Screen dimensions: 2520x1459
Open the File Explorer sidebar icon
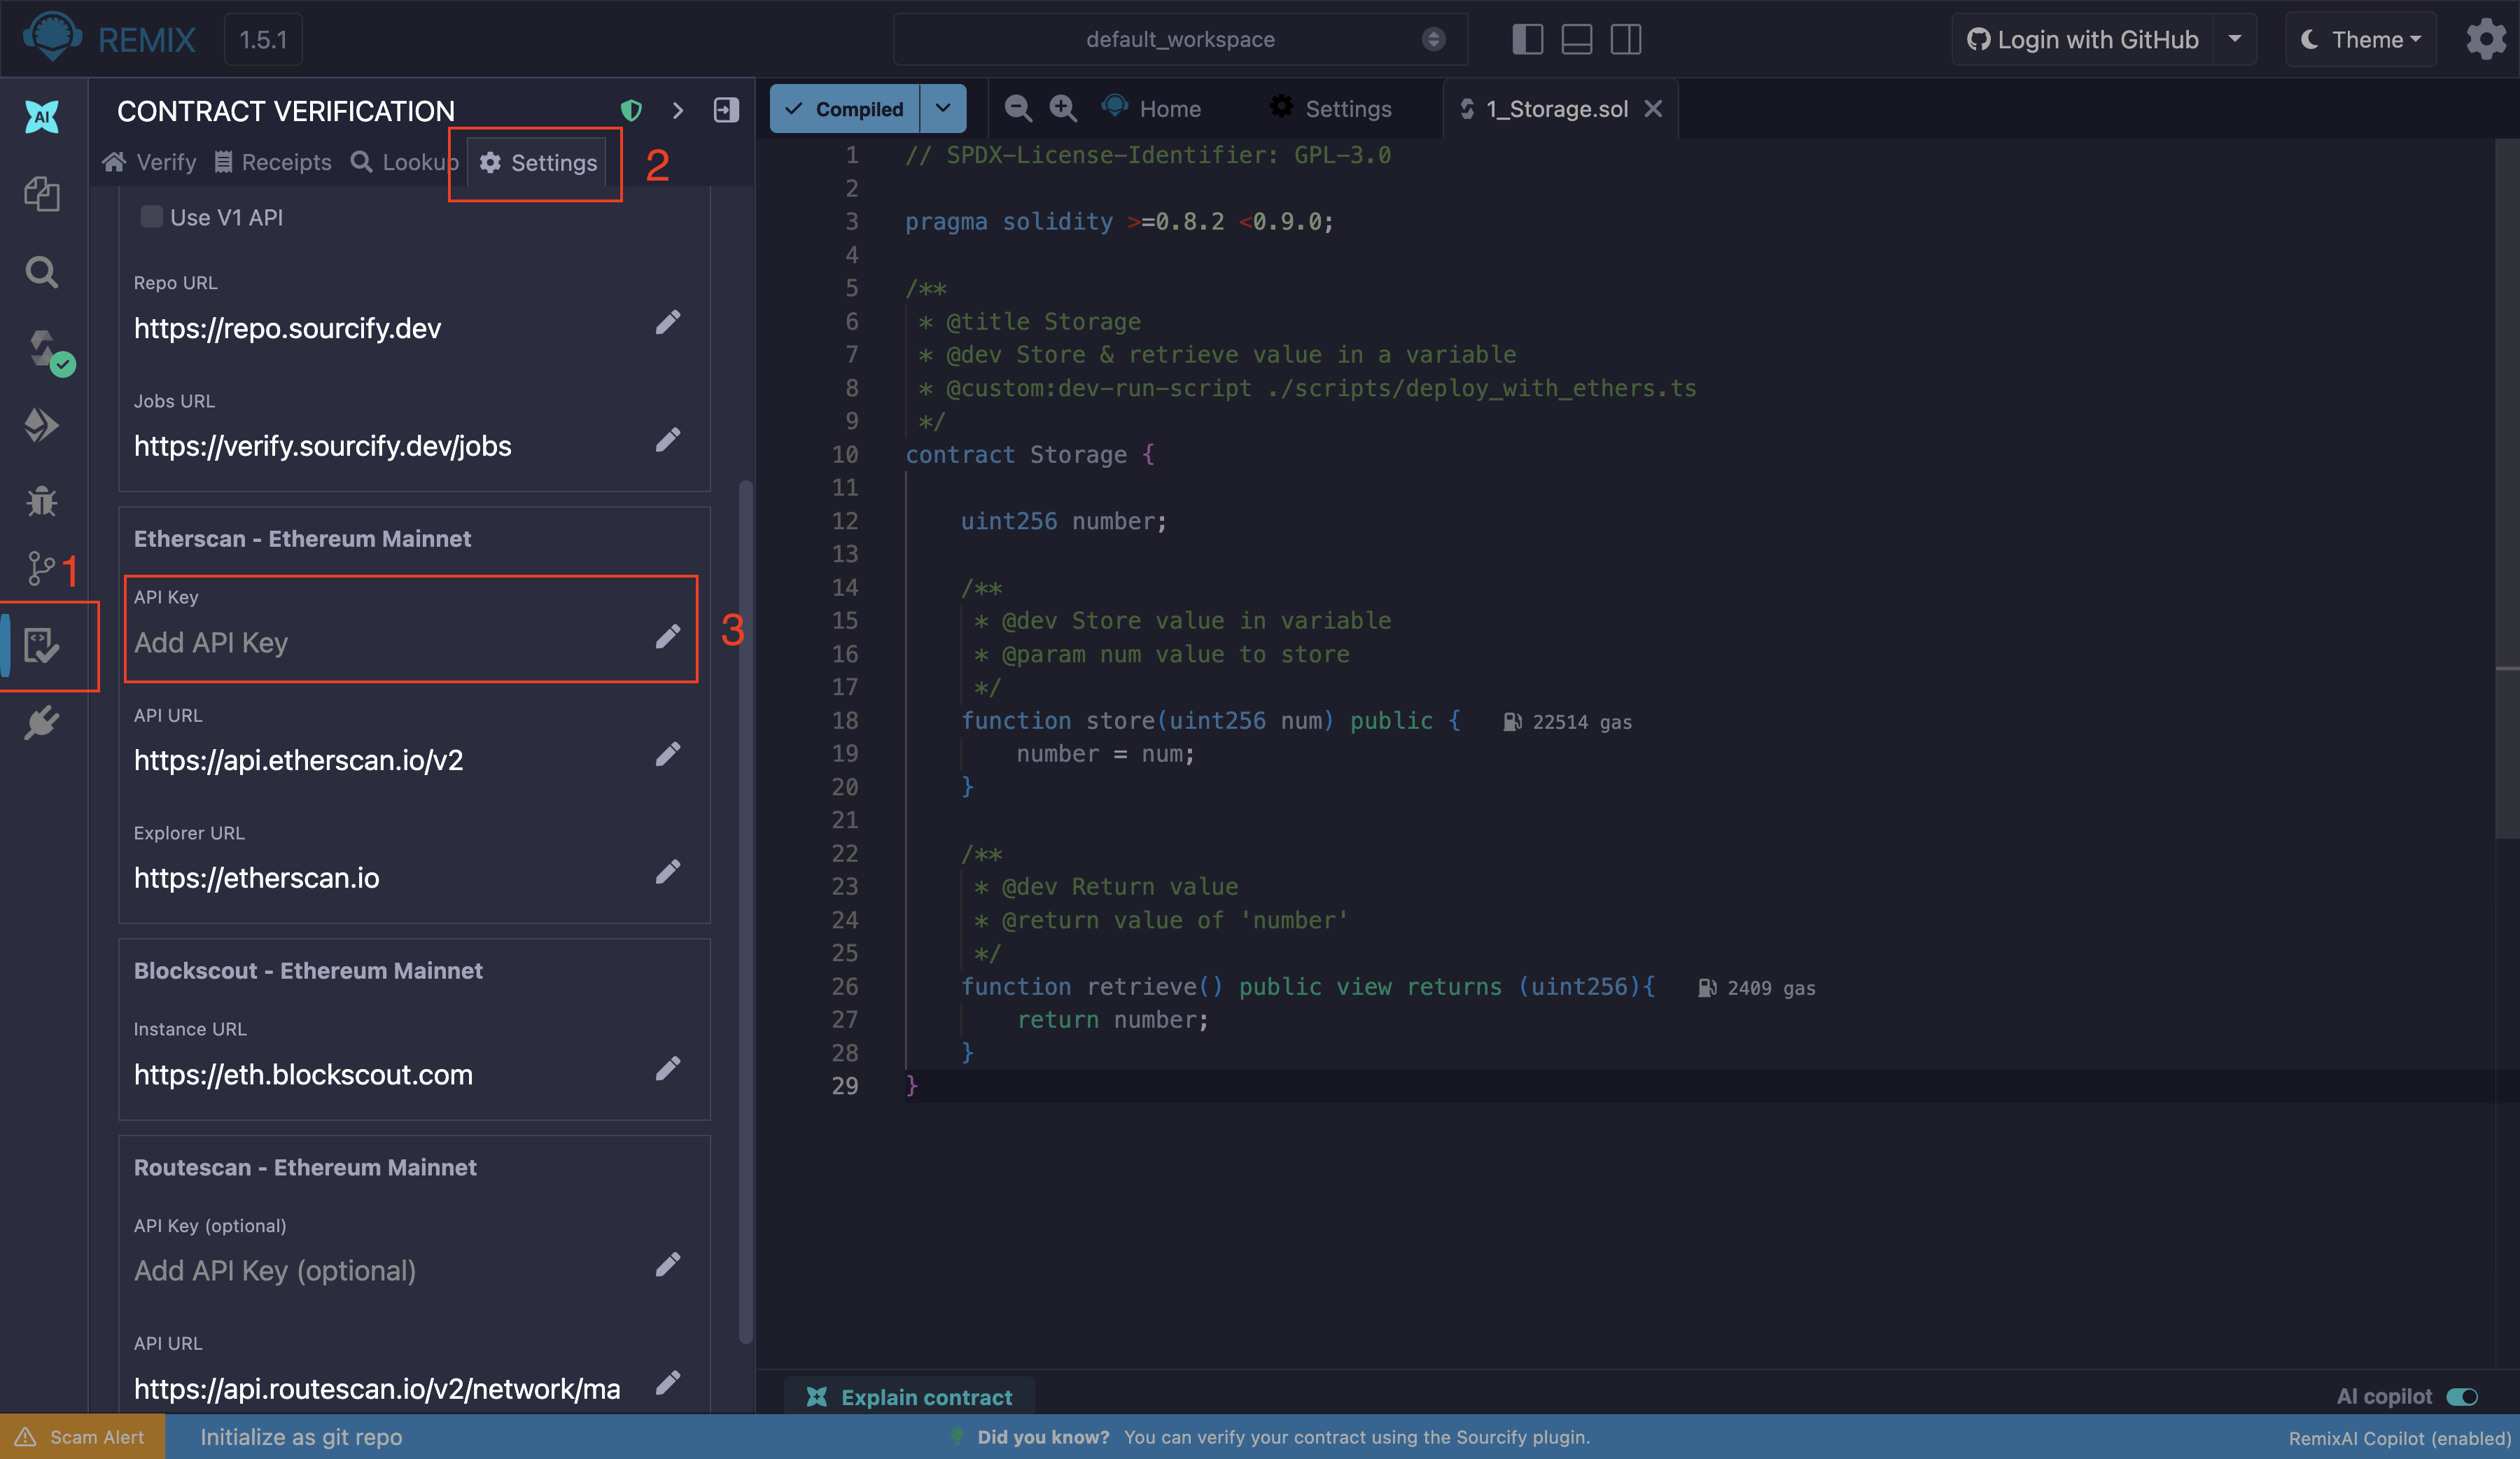[x=42, y=193]
